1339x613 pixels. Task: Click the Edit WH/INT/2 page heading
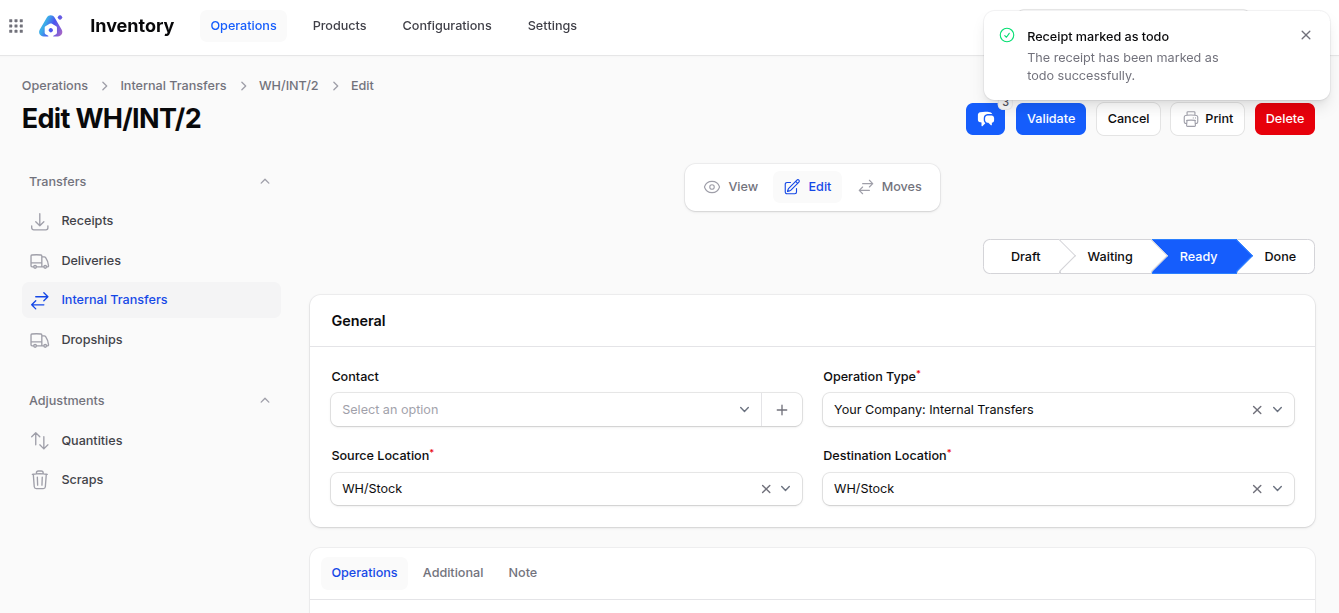[112, 119]
